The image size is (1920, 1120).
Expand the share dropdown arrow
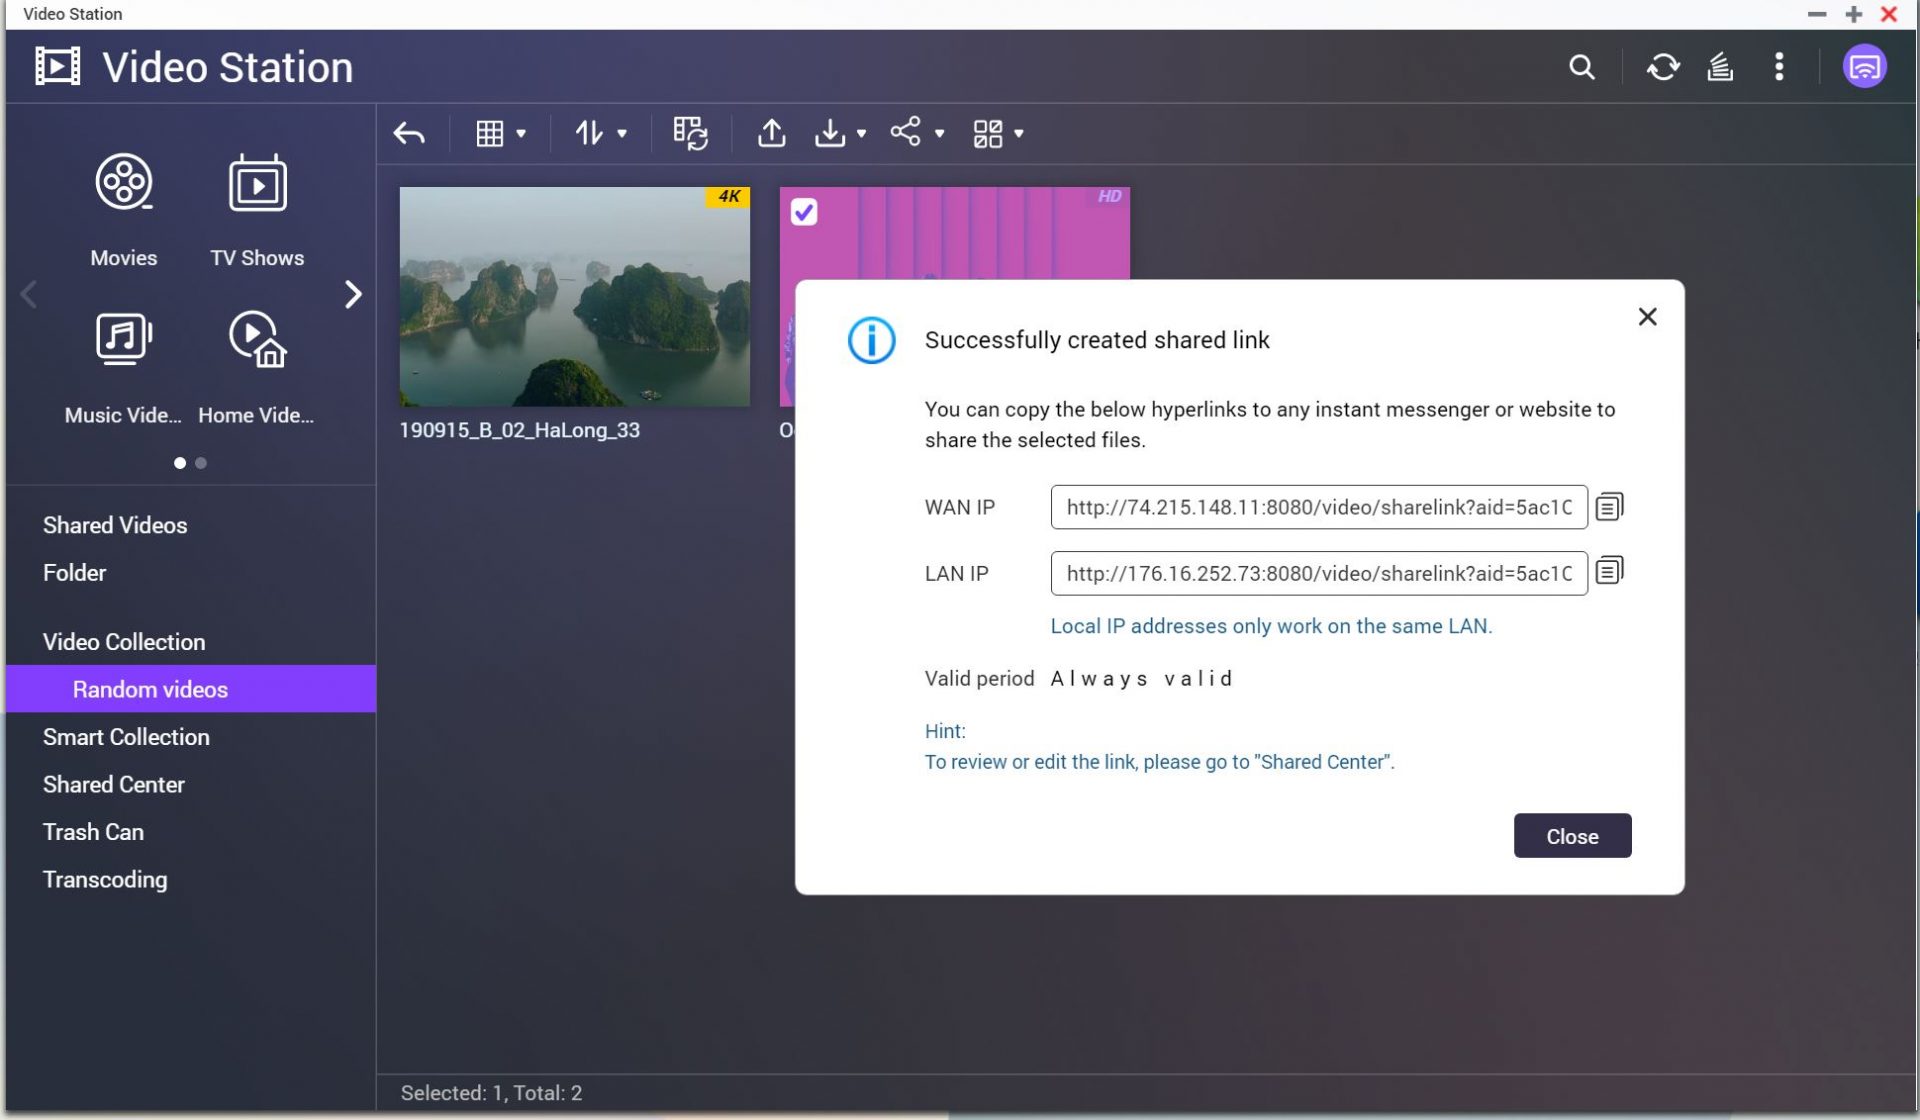point(939,133)
